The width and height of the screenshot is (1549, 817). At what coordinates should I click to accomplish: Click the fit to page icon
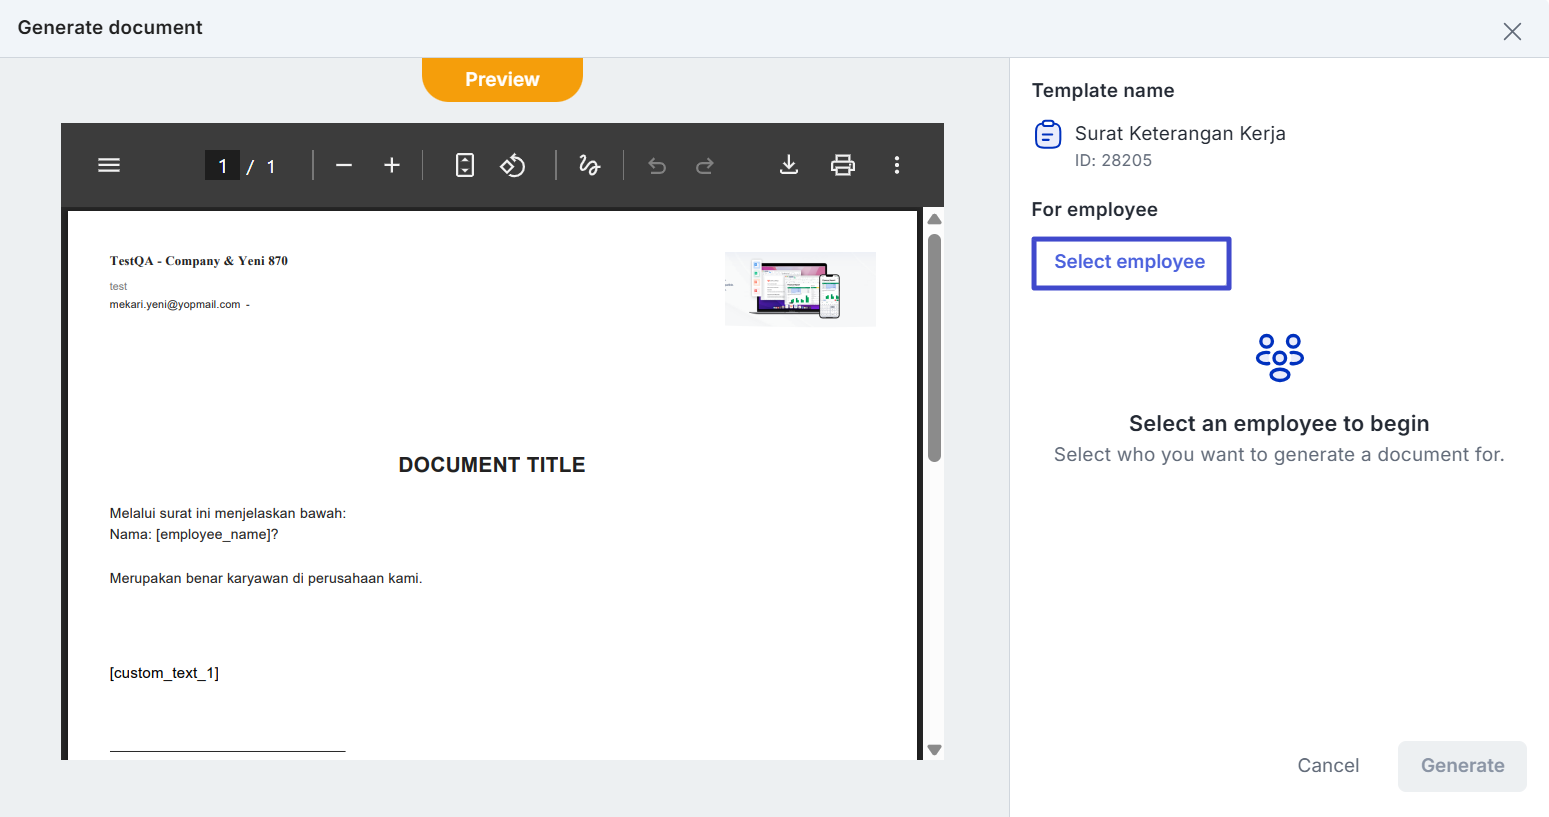tap(465, 166)
